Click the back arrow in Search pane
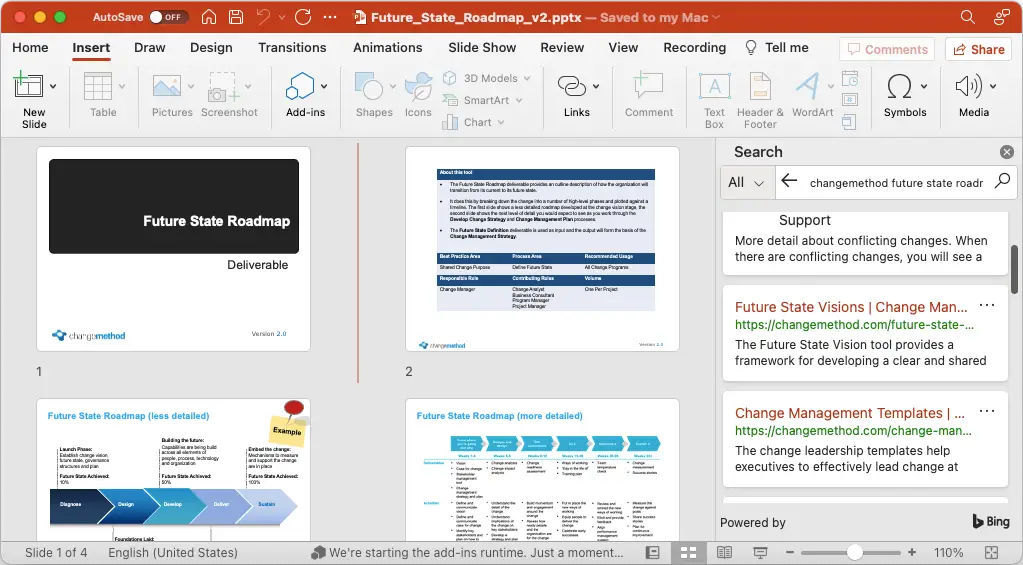The height and width of the screenshot is (565, 1023). tap(789, 181)
